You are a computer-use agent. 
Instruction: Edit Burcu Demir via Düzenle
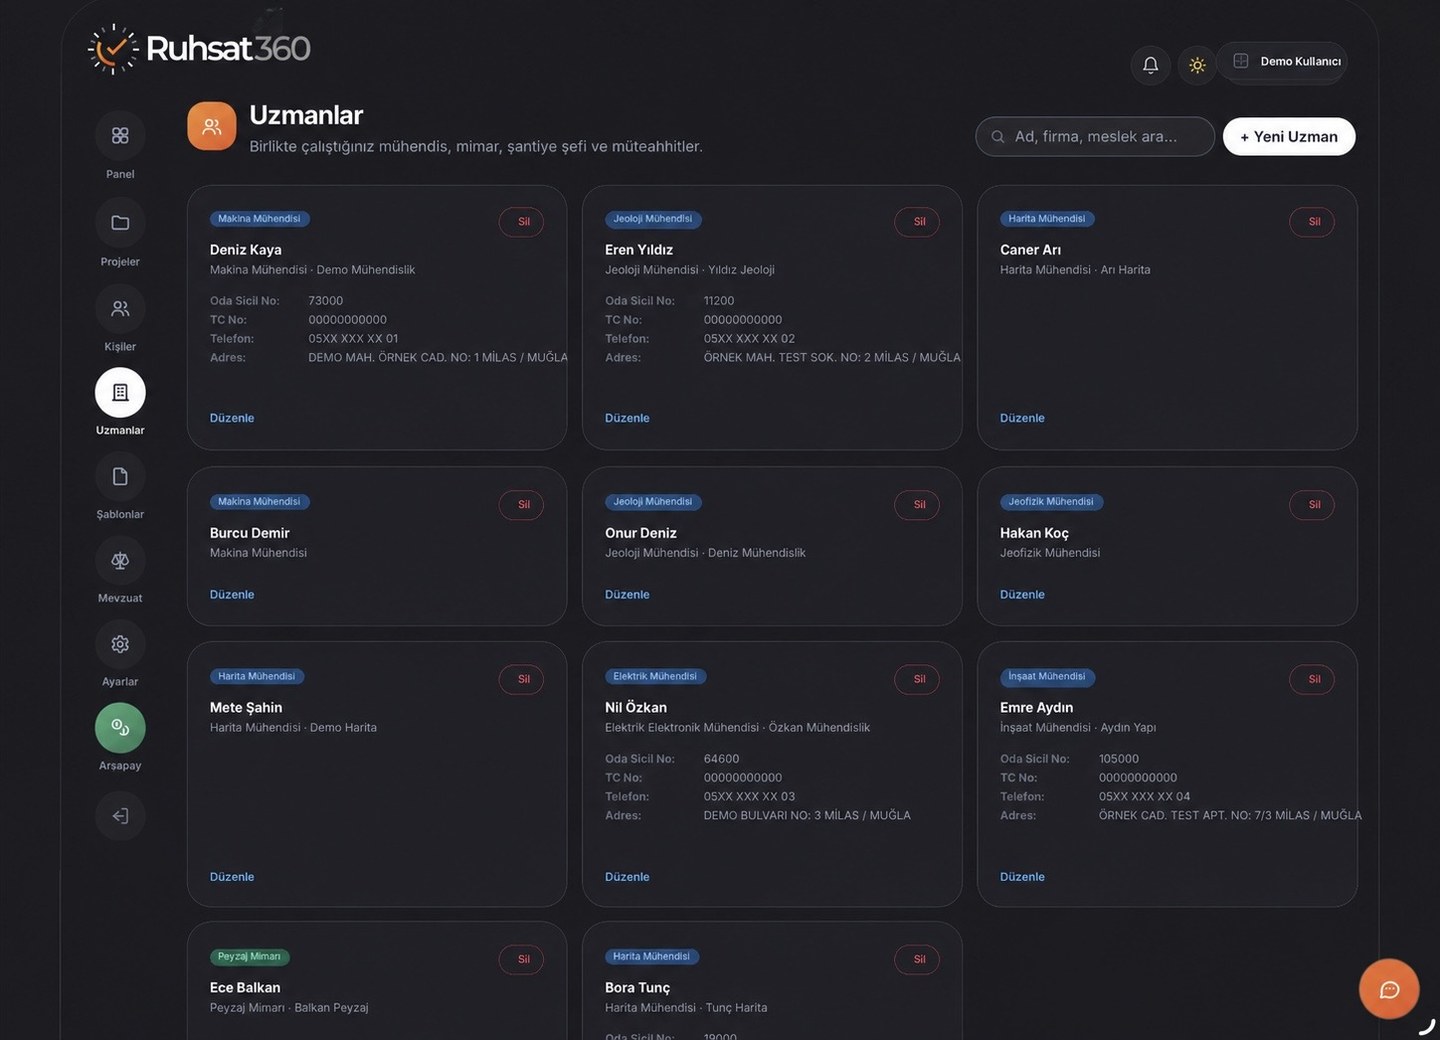tap(232, 595)
